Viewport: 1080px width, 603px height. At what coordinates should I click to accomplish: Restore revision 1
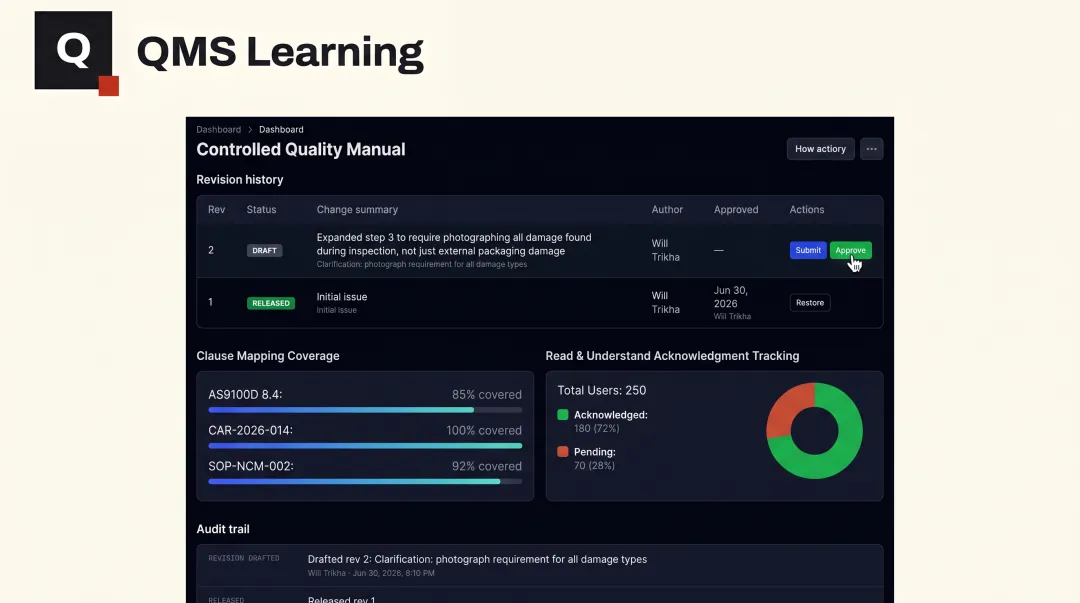click(x=810, y=303)
